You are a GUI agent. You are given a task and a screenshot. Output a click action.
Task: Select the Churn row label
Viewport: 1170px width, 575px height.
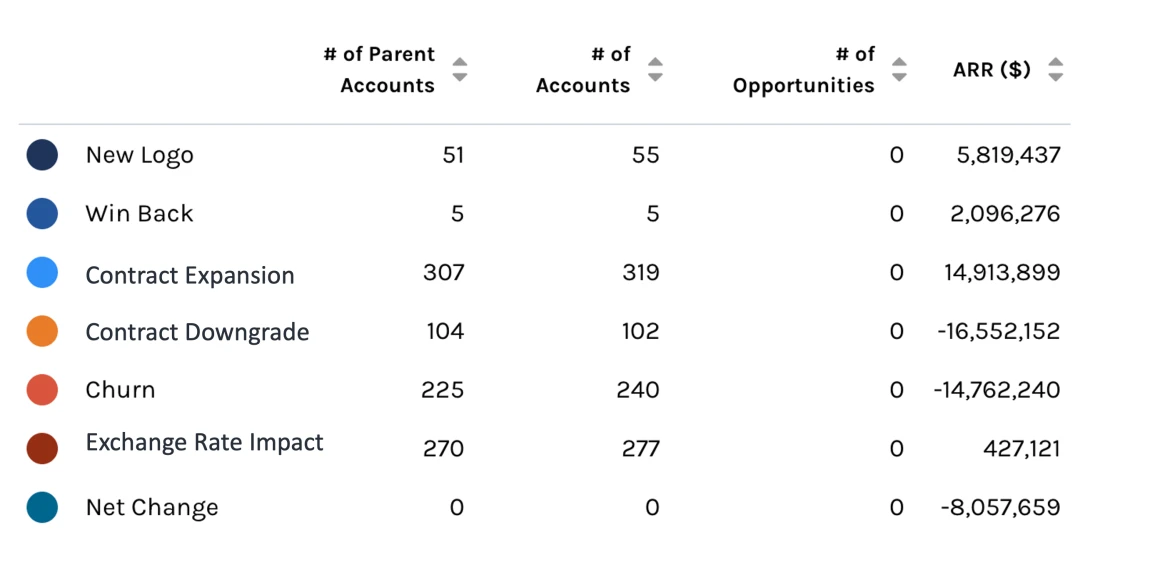pos(121,390)
